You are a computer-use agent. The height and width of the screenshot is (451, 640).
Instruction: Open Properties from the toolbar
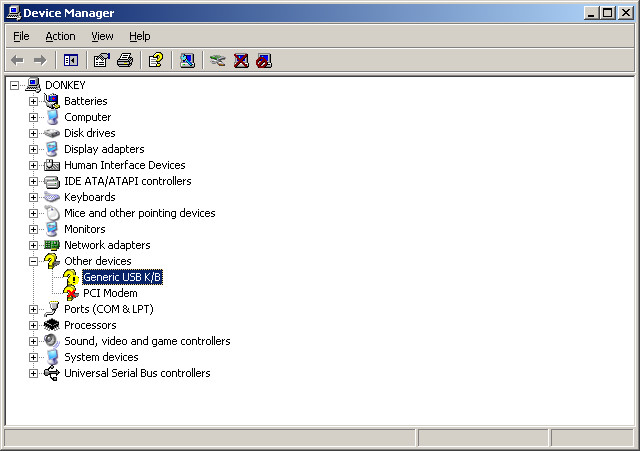tap(102, 61)
